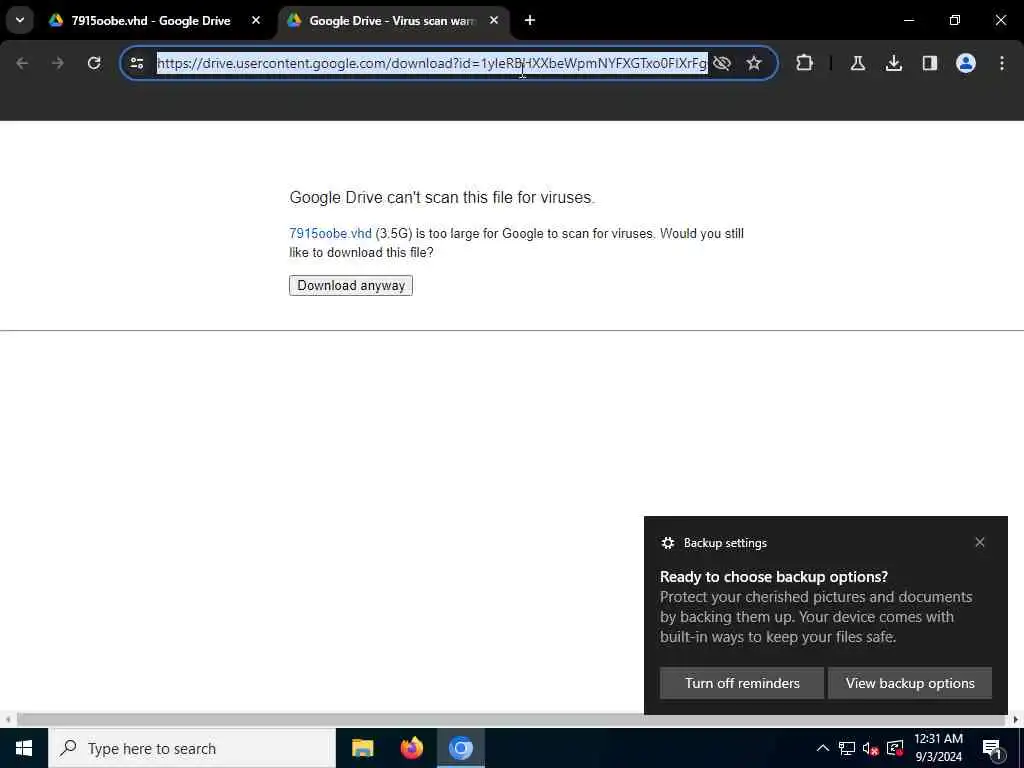1024x768 pixels.
Task: Show hidden system tray icons
Action: point(823,748)
